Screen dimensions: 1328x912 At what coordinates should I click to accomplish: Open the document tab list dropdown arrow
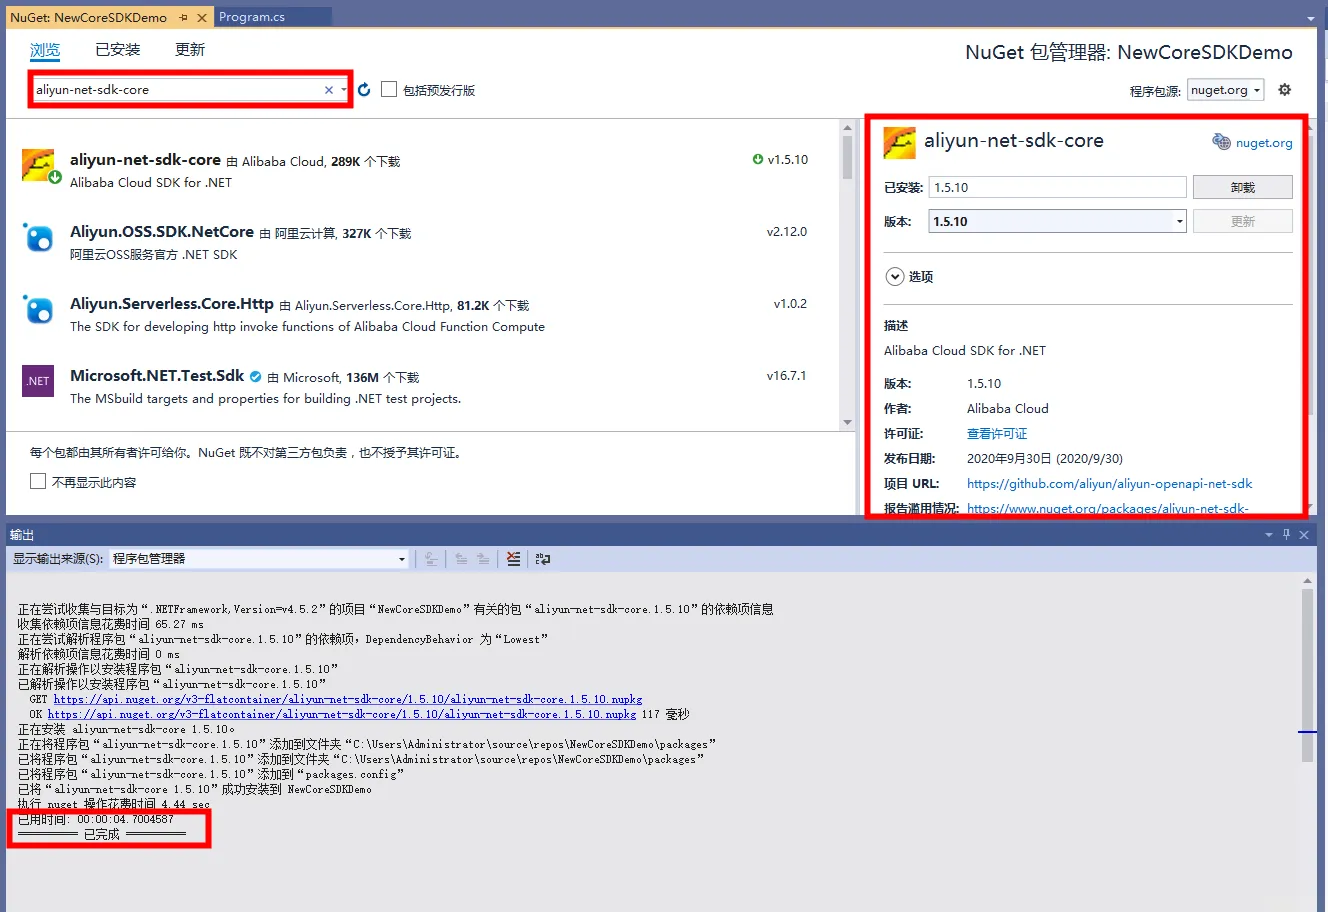click(x=1311, y=18)
